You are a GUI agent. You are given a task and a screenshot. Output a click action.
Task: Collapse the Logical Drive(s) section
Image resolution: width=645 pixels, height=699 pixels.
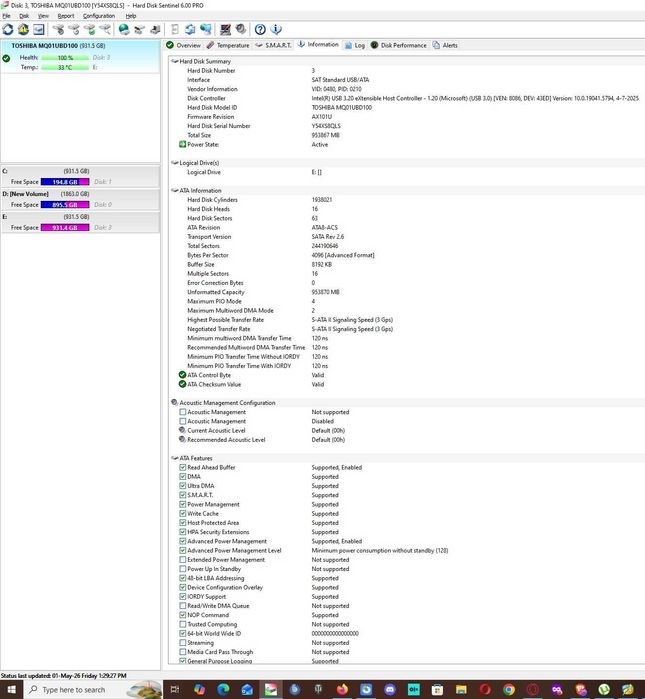point(175,163)
